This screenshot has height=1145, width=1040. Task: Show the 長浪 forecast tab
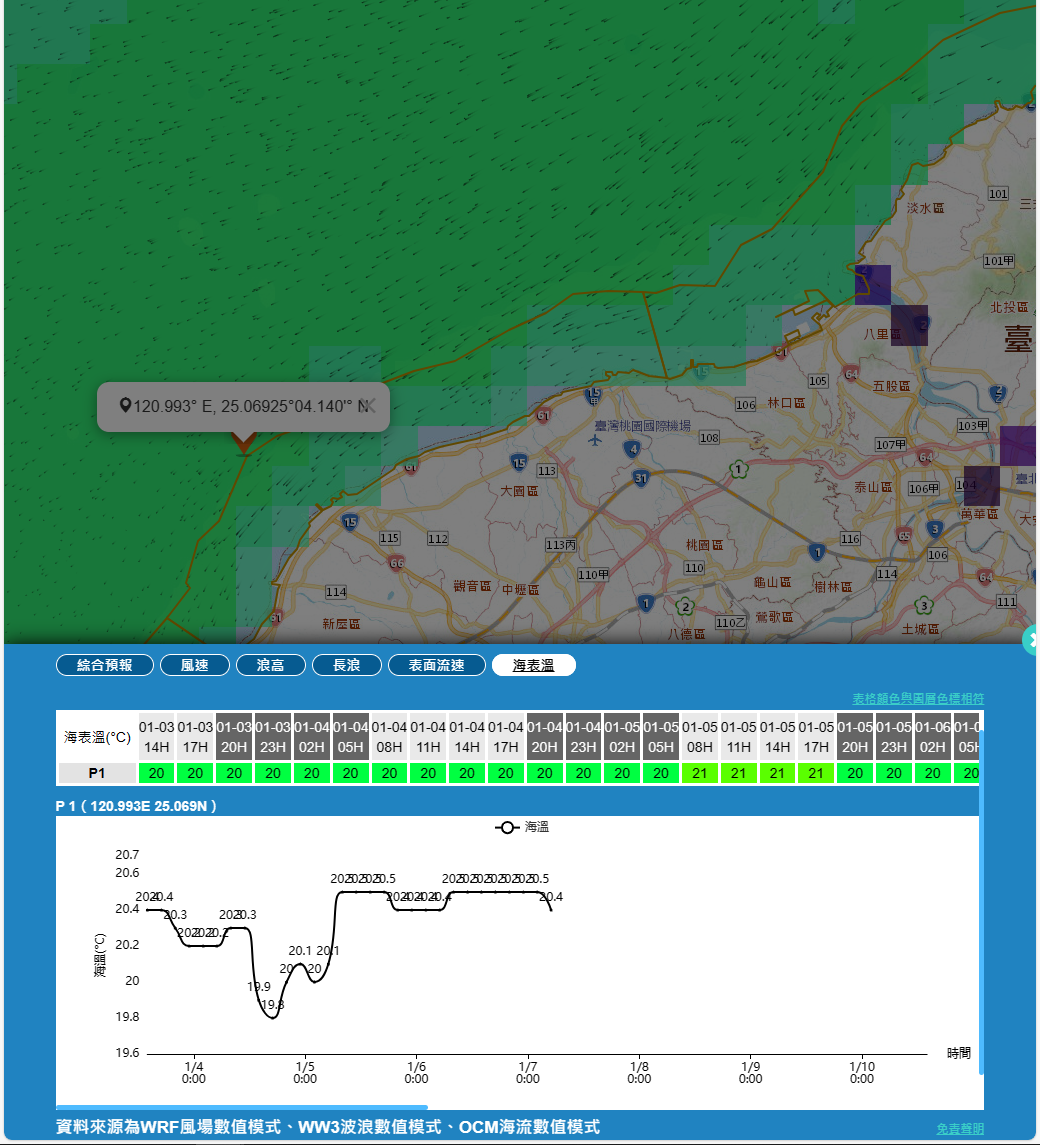[347, 665]
